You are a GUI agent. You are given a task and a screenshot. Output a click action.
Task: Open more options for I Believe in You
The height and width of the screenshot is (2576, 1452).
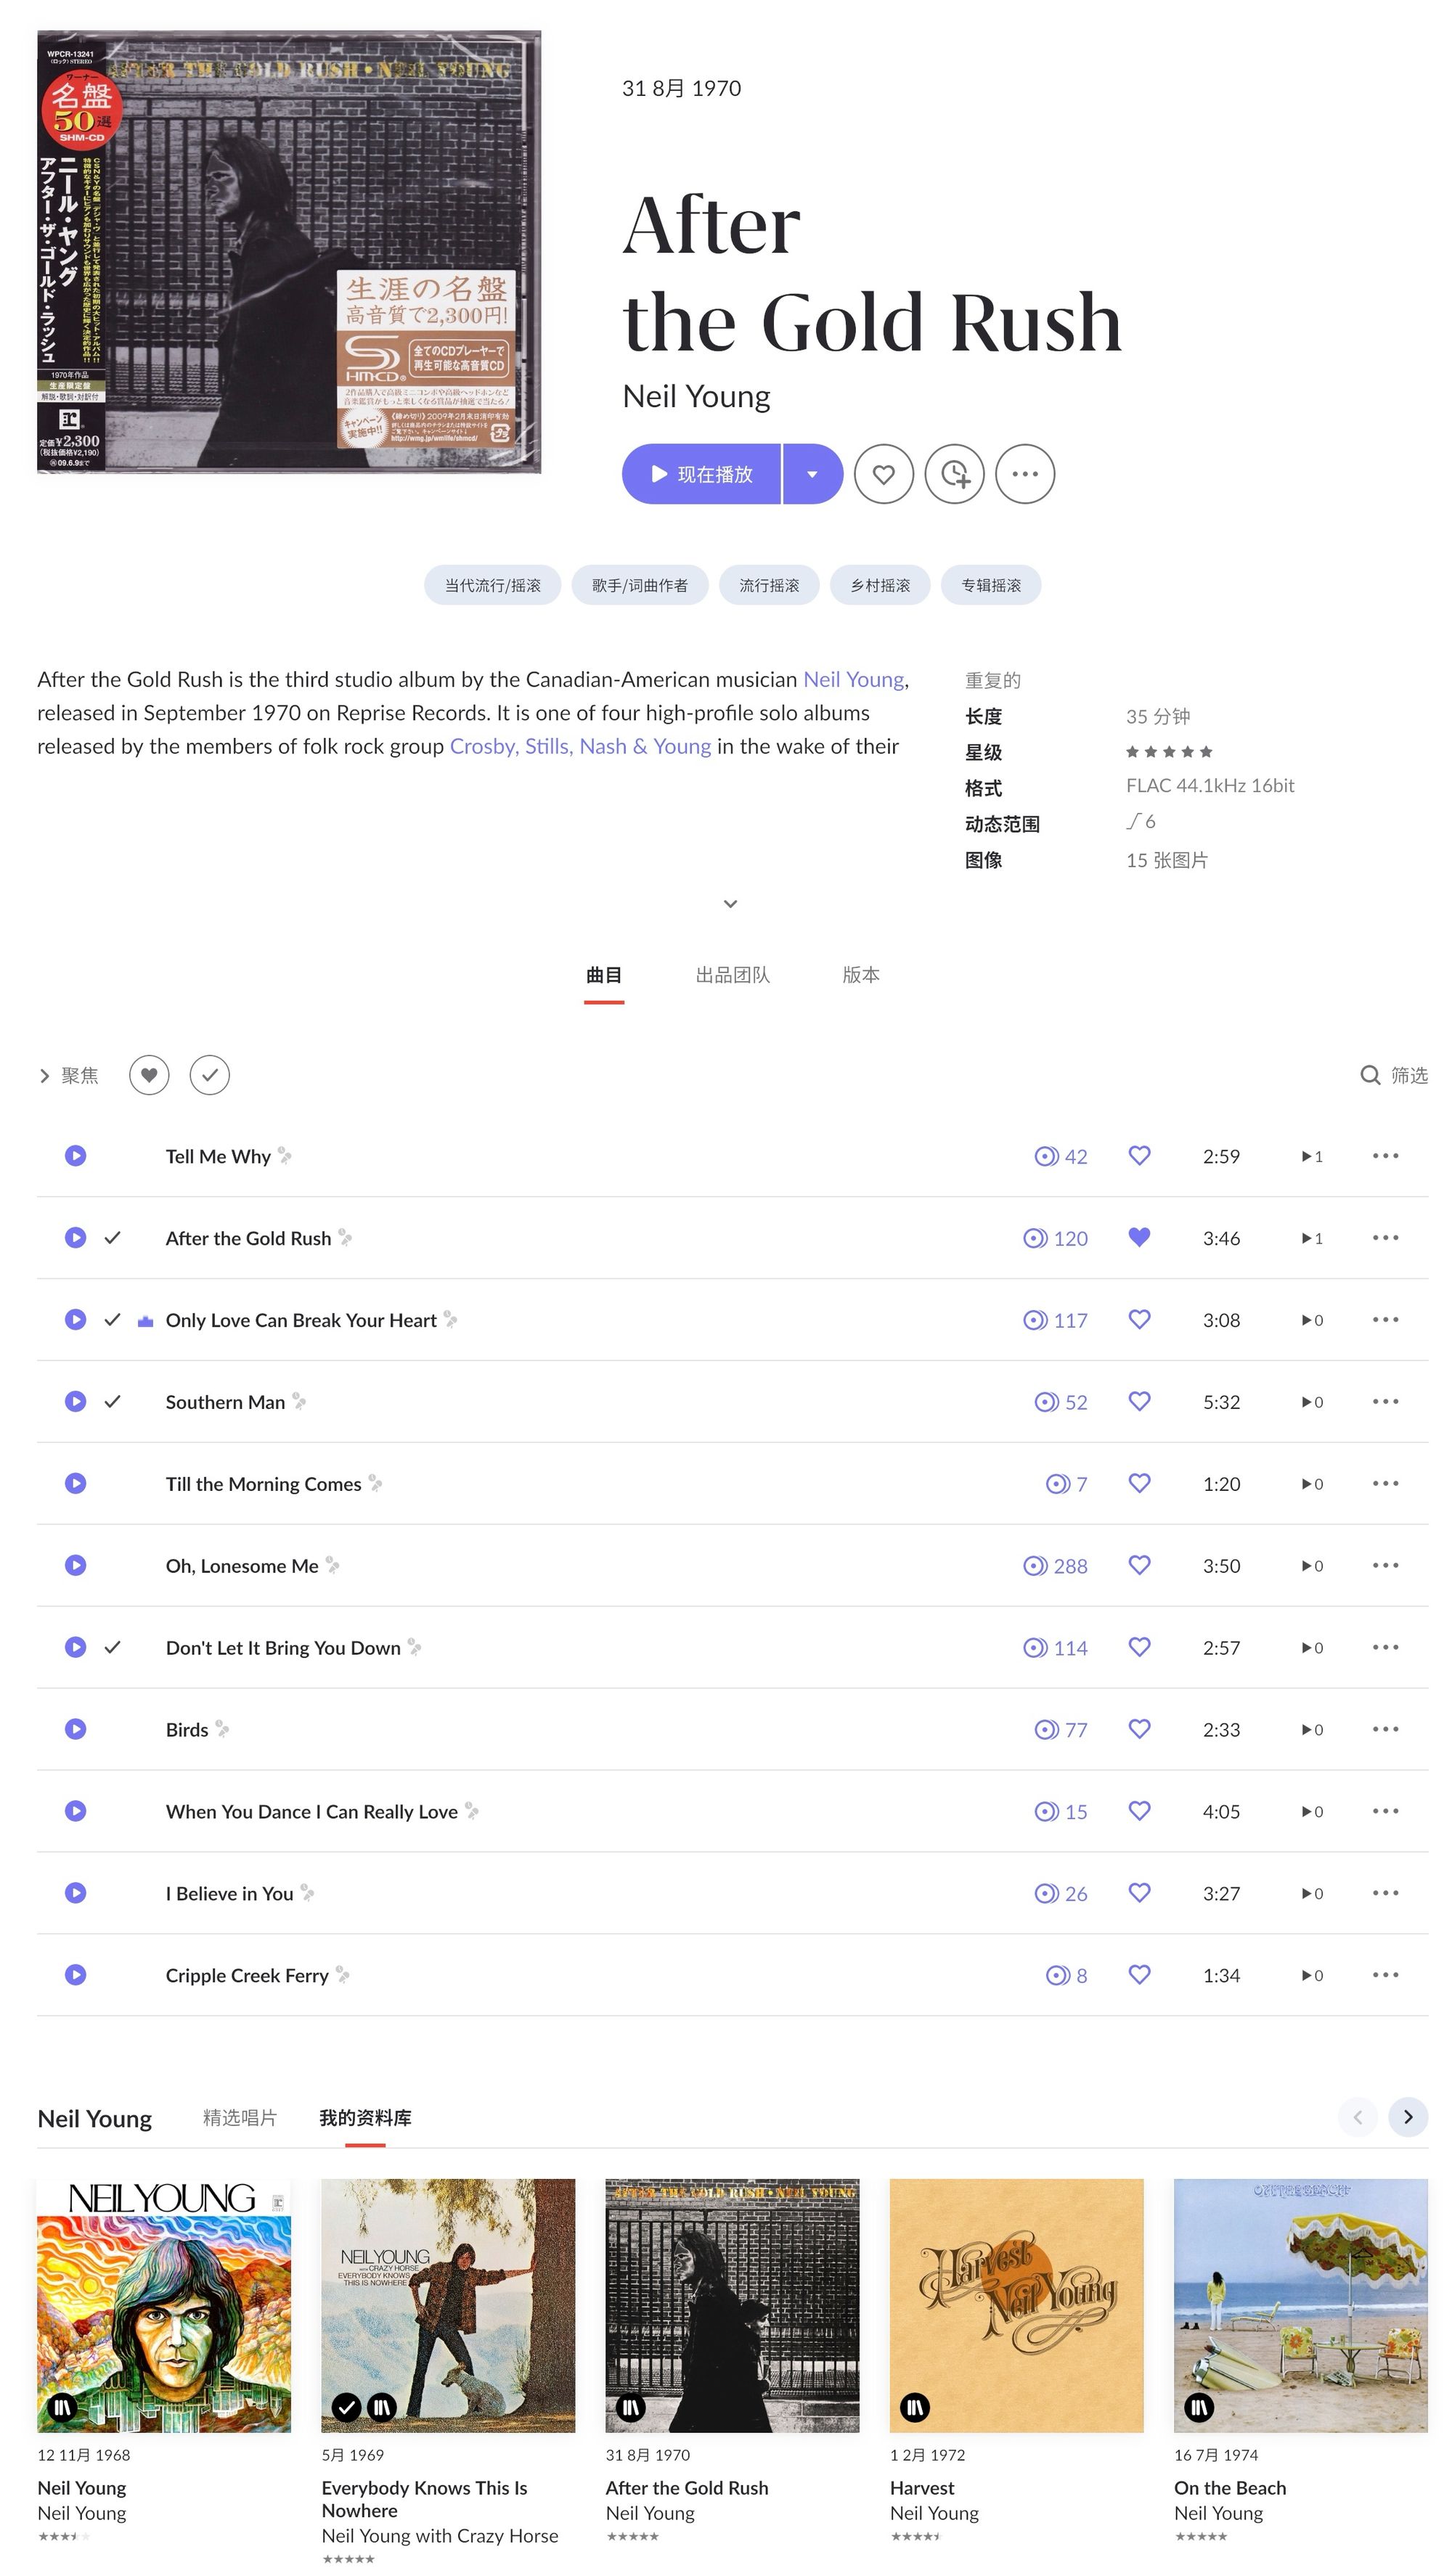(1385, 1893)
